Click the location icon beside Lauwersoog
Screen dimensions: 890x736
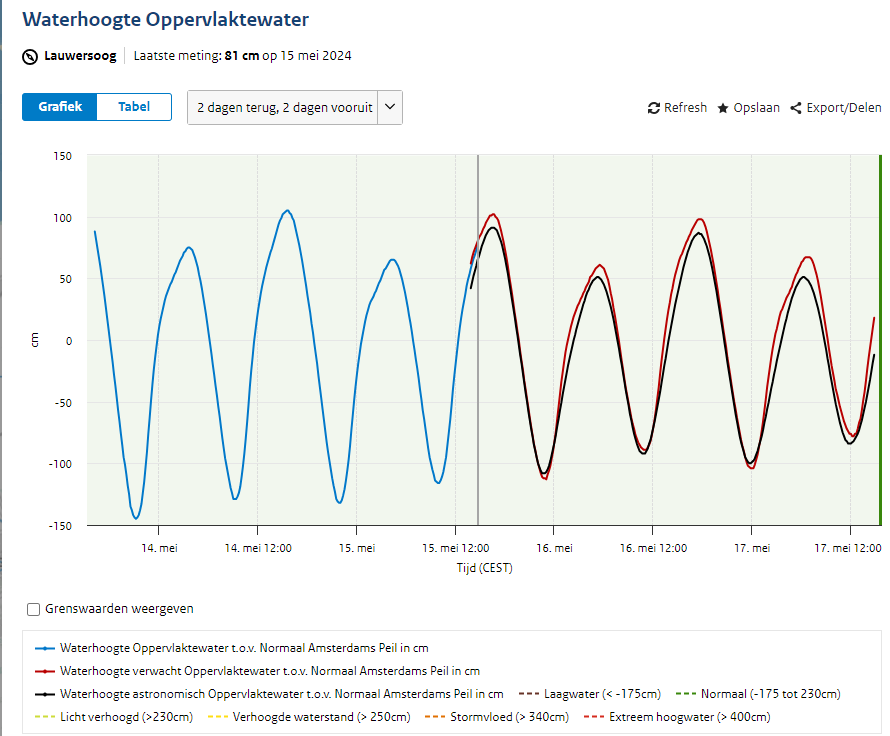[x=30, y=56]
